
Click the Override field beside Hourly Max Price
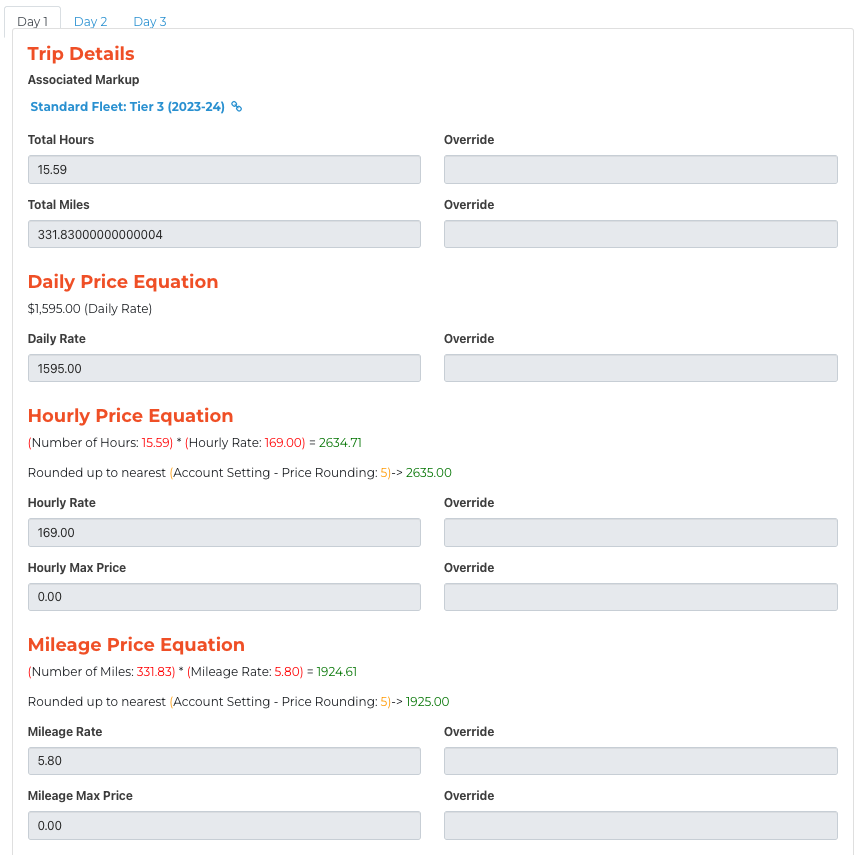tap(641, 597)
